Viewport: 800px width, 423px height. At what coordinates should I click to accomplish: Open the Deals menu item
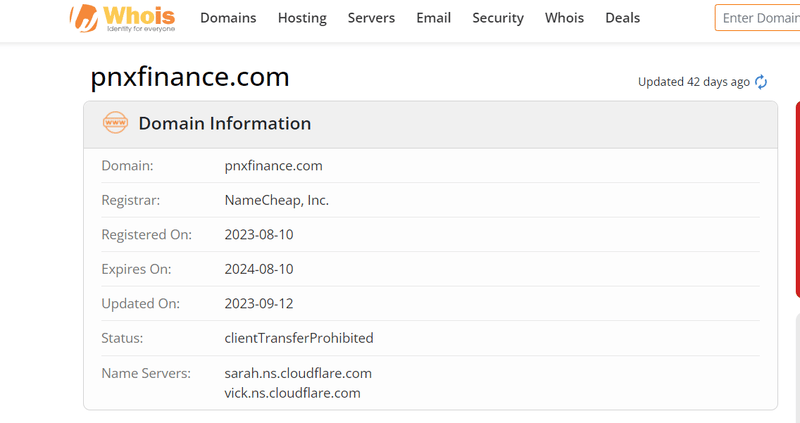tap(622, 18)
